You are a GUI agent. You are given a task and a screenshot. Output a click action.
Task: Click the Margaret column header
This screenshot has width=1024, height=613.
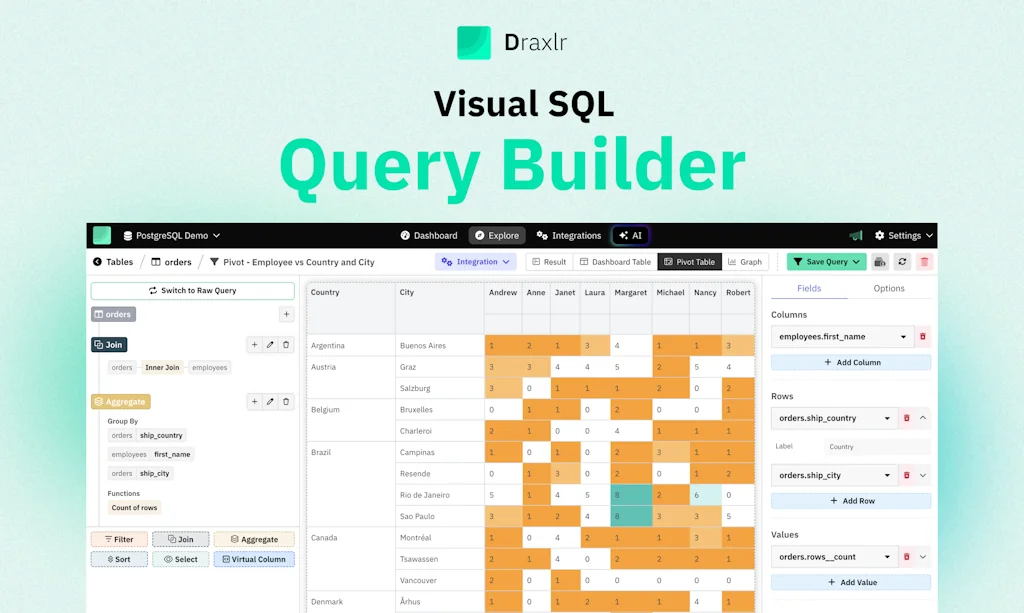[630, 292]
